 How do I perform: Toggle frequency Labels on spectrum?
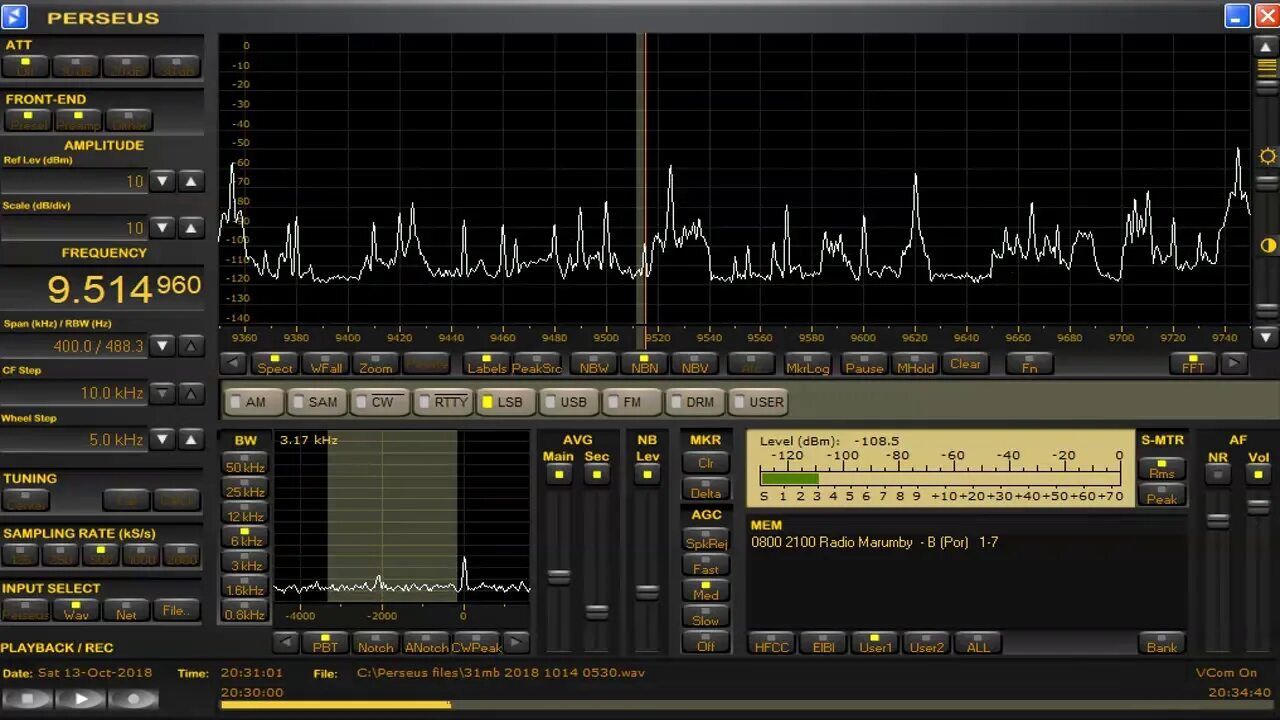(x=487, y=364)
